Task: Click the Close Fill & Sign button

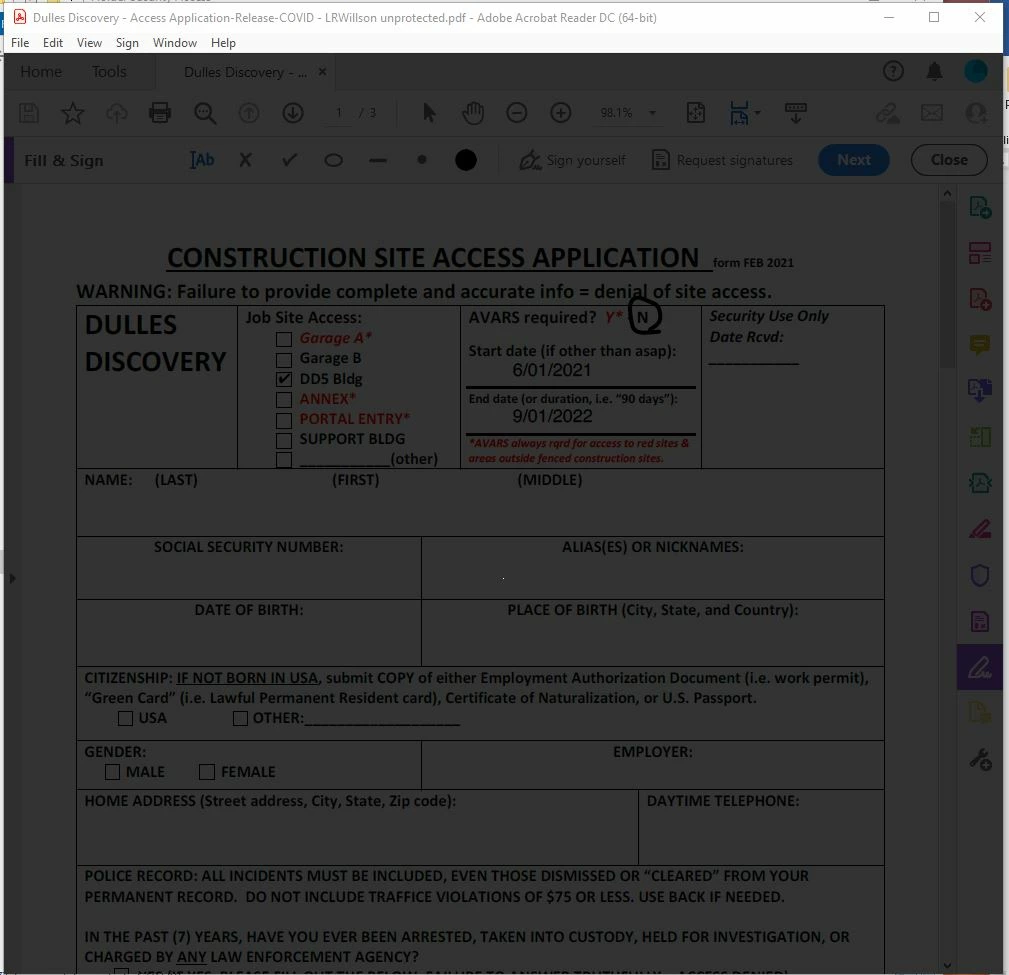Action: point(949,160)
